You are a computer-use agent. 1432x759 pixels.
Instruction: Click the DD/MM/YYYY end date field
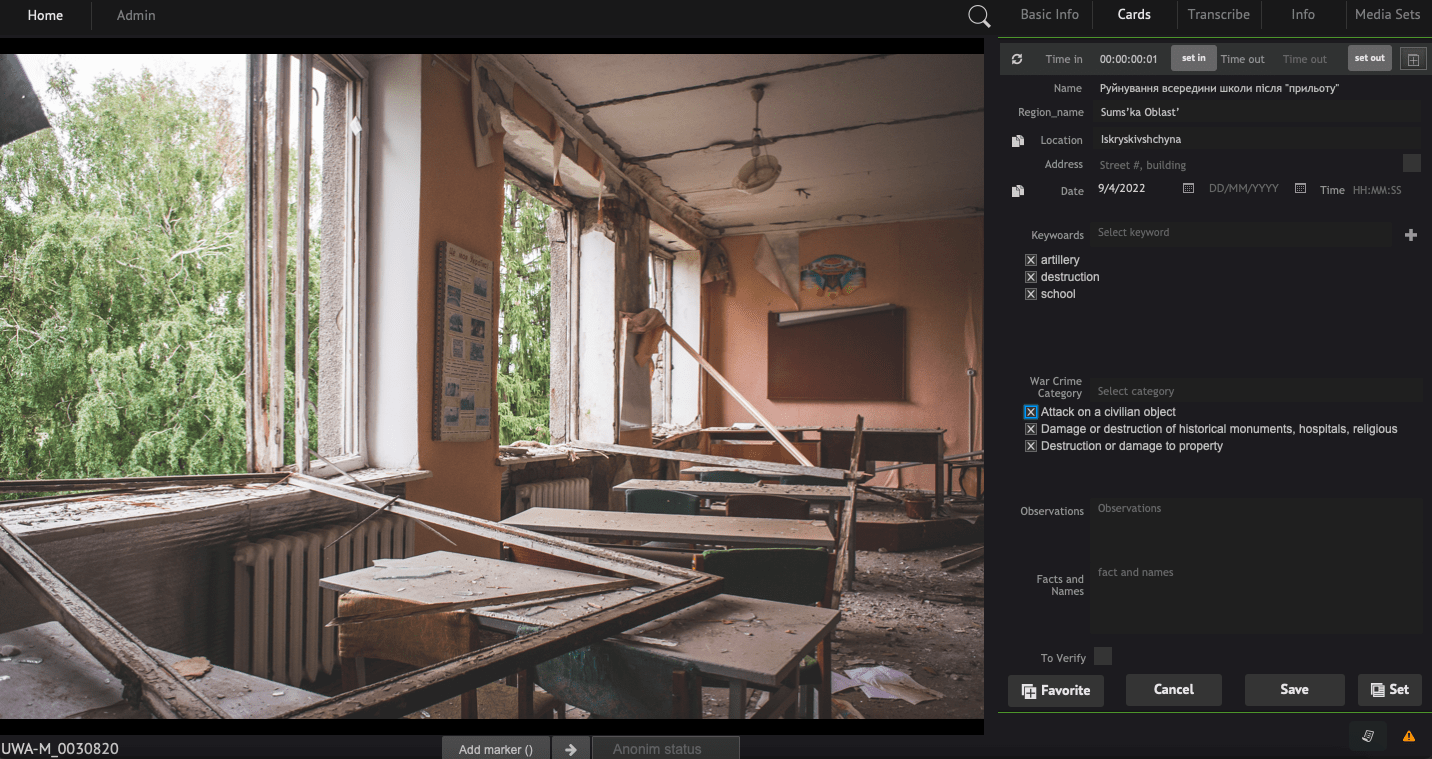pyautogui.click(x=1245, y=188)
